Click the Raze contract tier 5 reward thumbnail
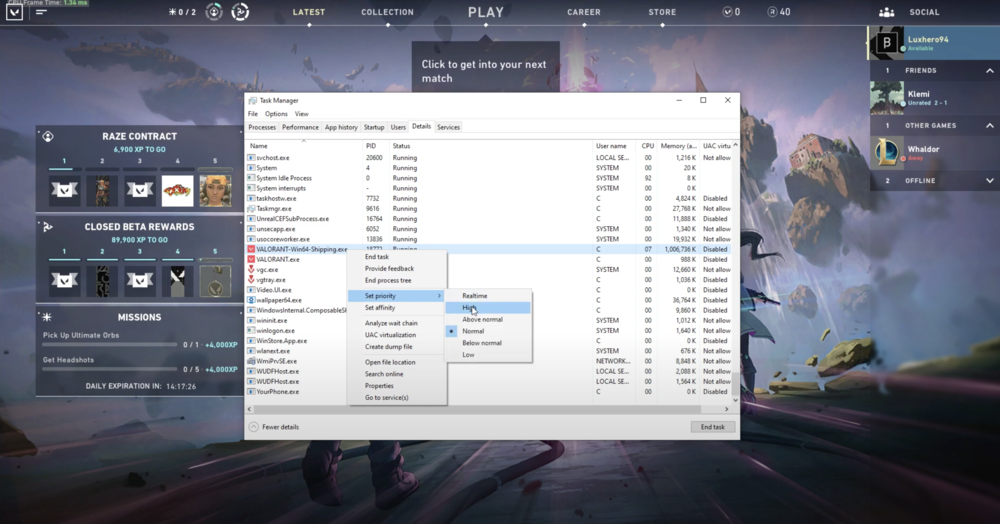This screenshot has height=524, width=1000. pos(215,190)
